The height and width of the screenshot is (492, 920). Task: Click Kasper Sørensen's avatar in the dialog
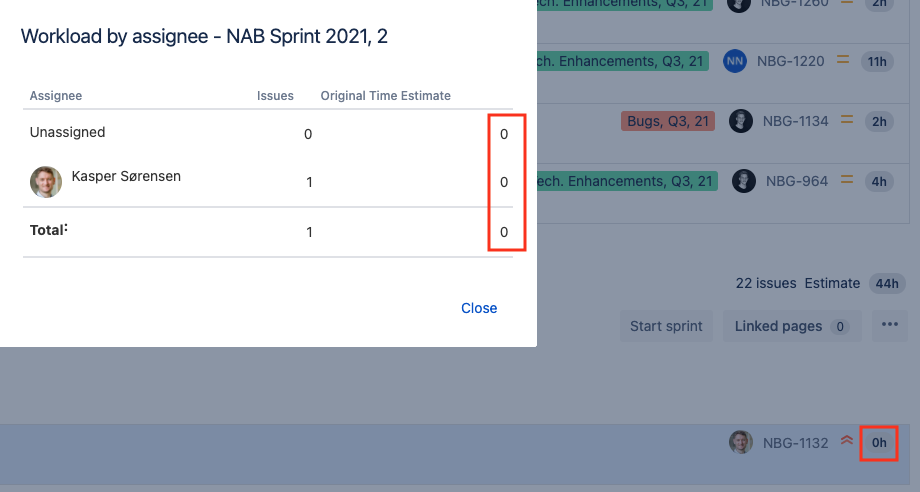[46, 182]
